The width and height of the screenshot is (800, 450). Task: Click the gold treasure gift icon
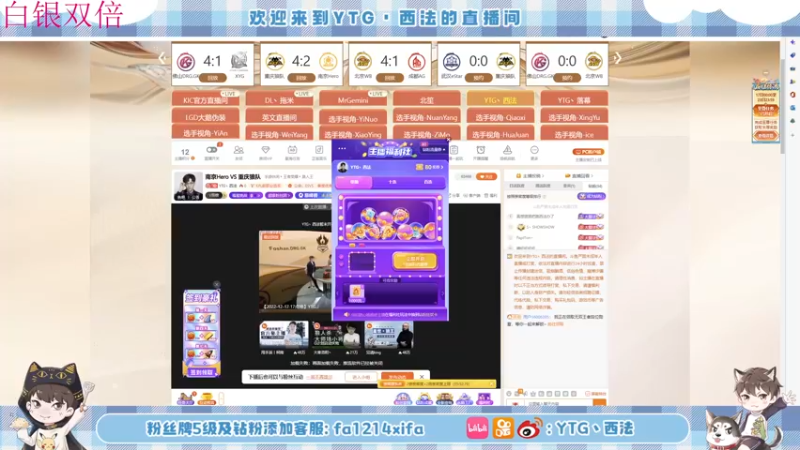[x=206, y=398]
